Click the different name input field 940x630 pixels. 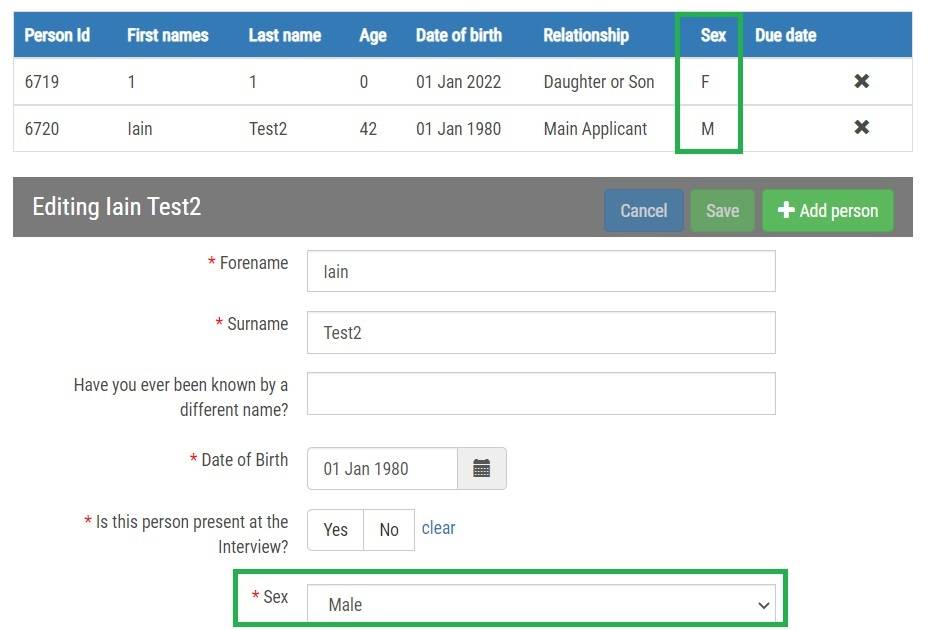click(541, 394)
